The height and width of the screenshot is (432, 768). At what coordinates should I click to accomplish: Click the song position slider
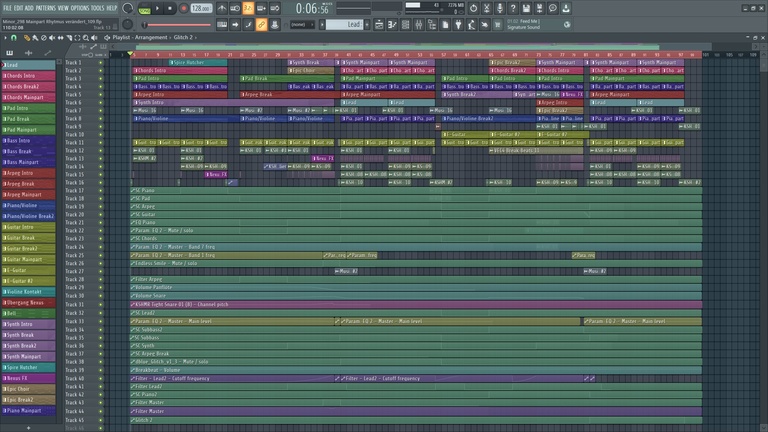coord(178,24)
